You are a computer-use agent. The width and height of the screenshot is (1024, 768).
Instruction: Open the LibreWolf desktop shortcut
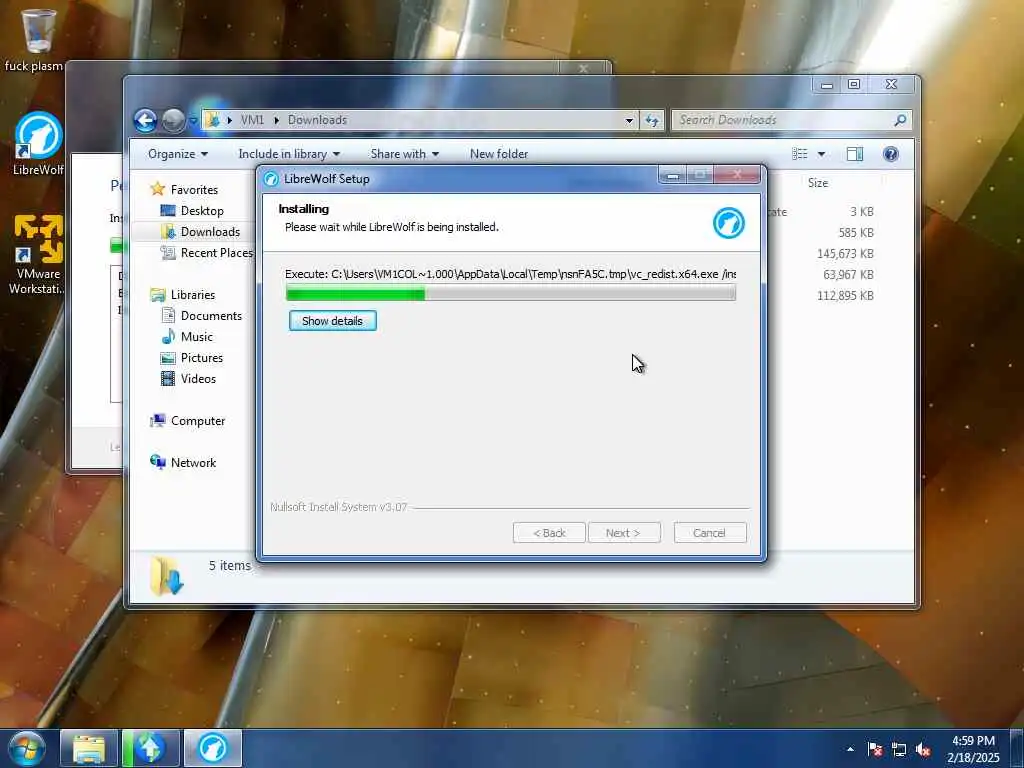[x=38, y=144]
